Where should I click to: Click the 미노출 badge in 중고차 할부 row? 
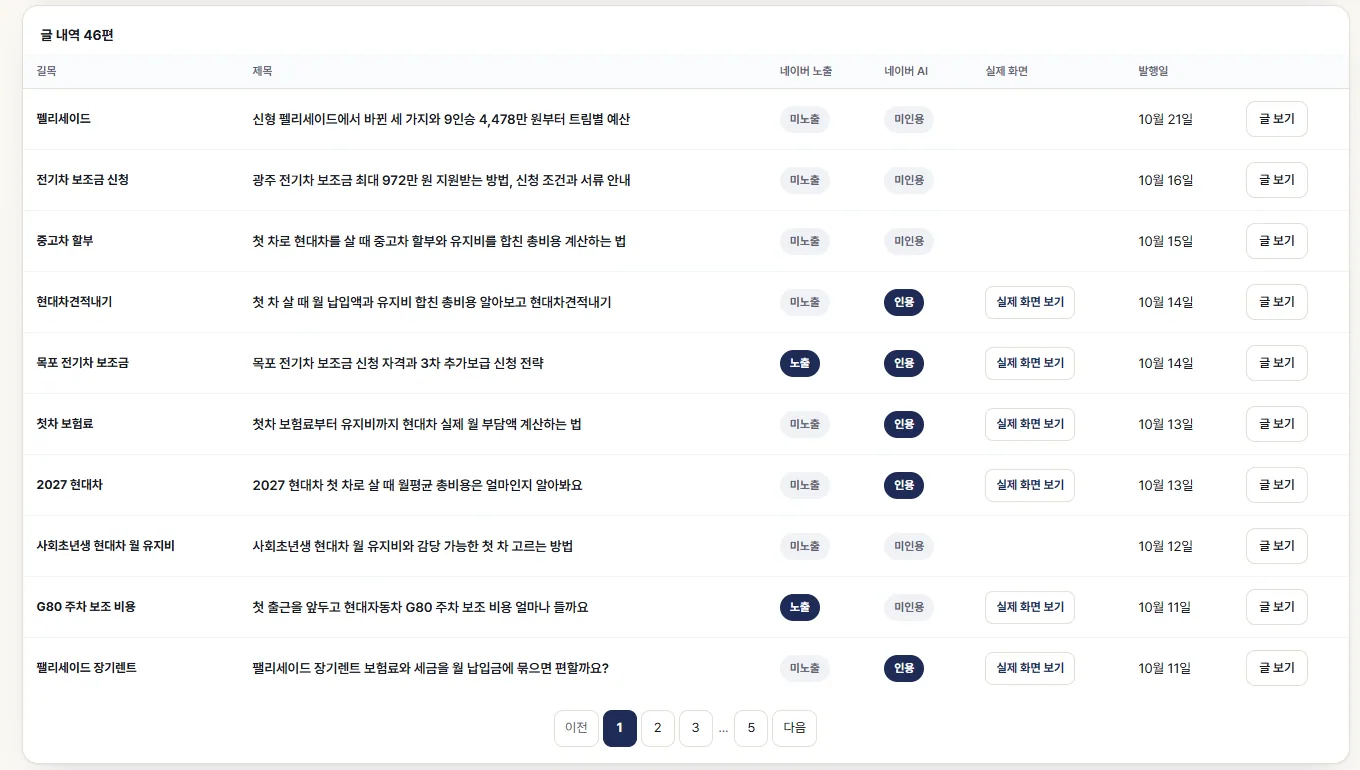pyautogui.click(x=805, y=241)
